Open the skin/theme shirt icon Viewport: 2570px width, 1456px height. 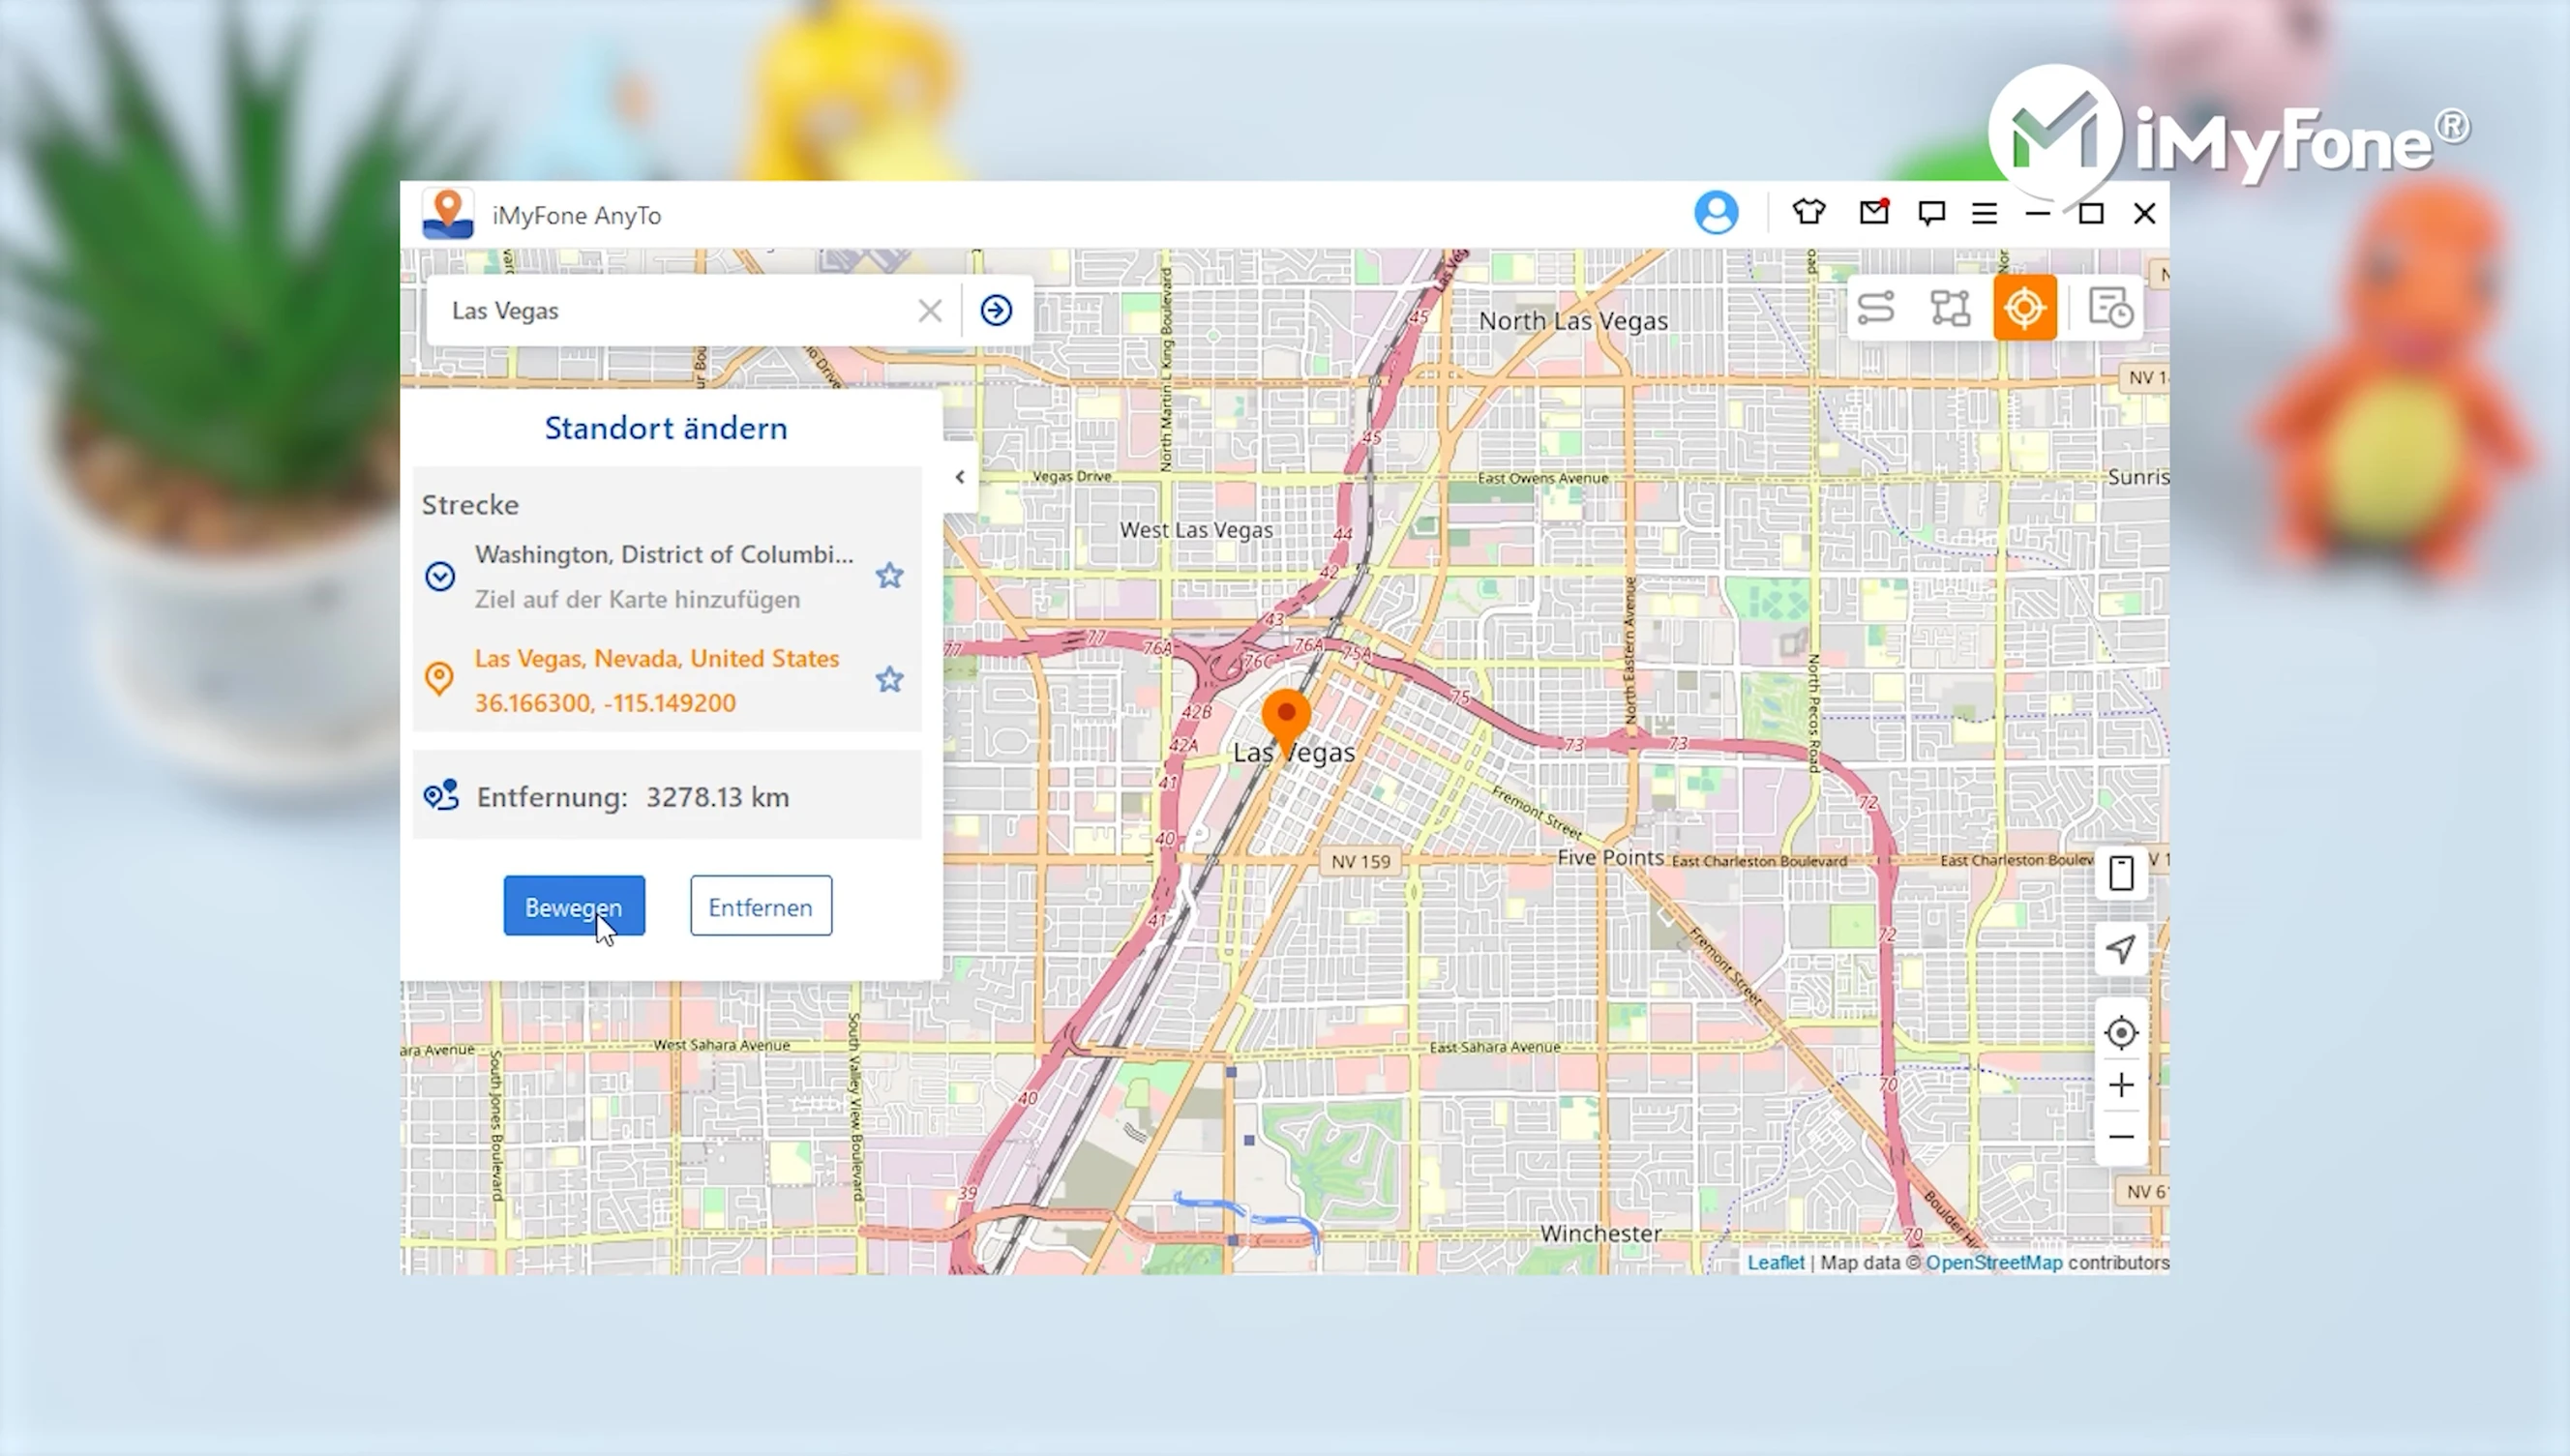tap(1808, 212)
